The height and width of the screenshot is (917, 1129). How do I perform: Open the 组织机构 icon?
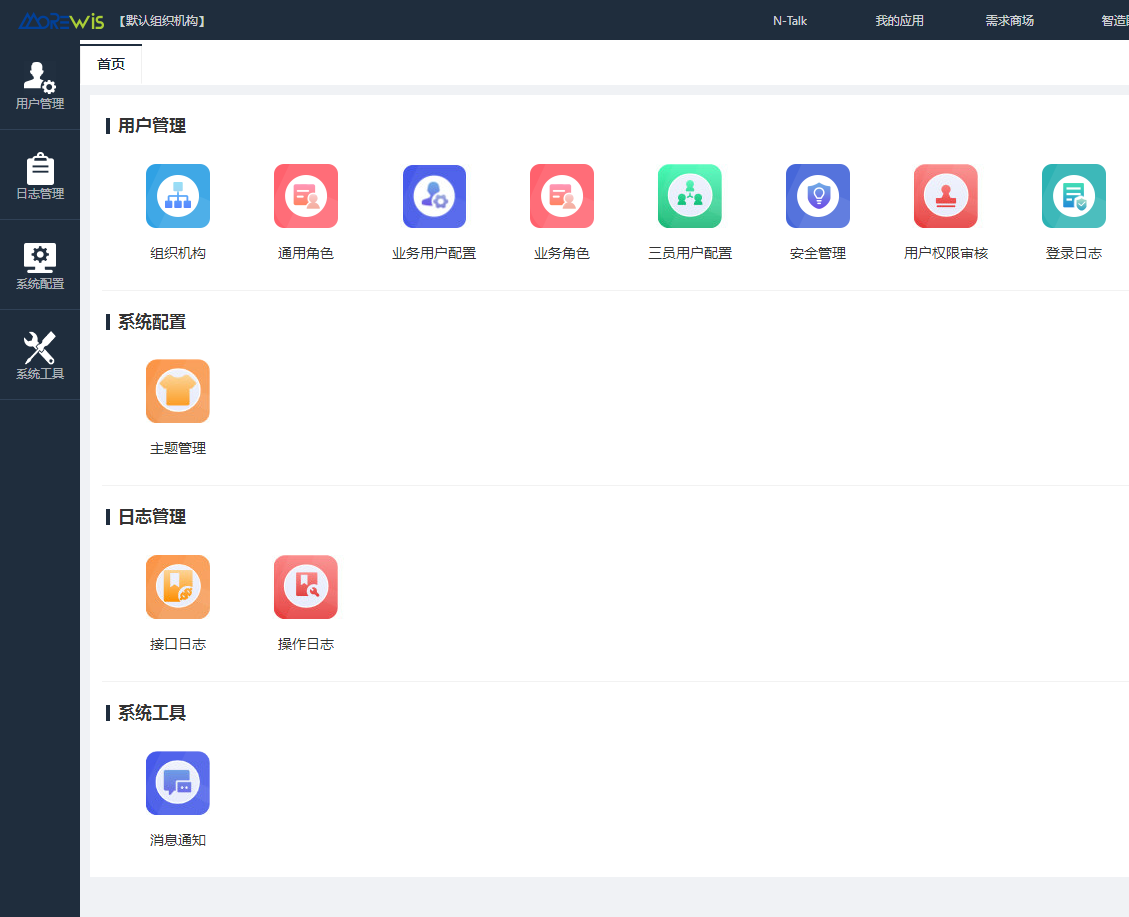(177, 196)
